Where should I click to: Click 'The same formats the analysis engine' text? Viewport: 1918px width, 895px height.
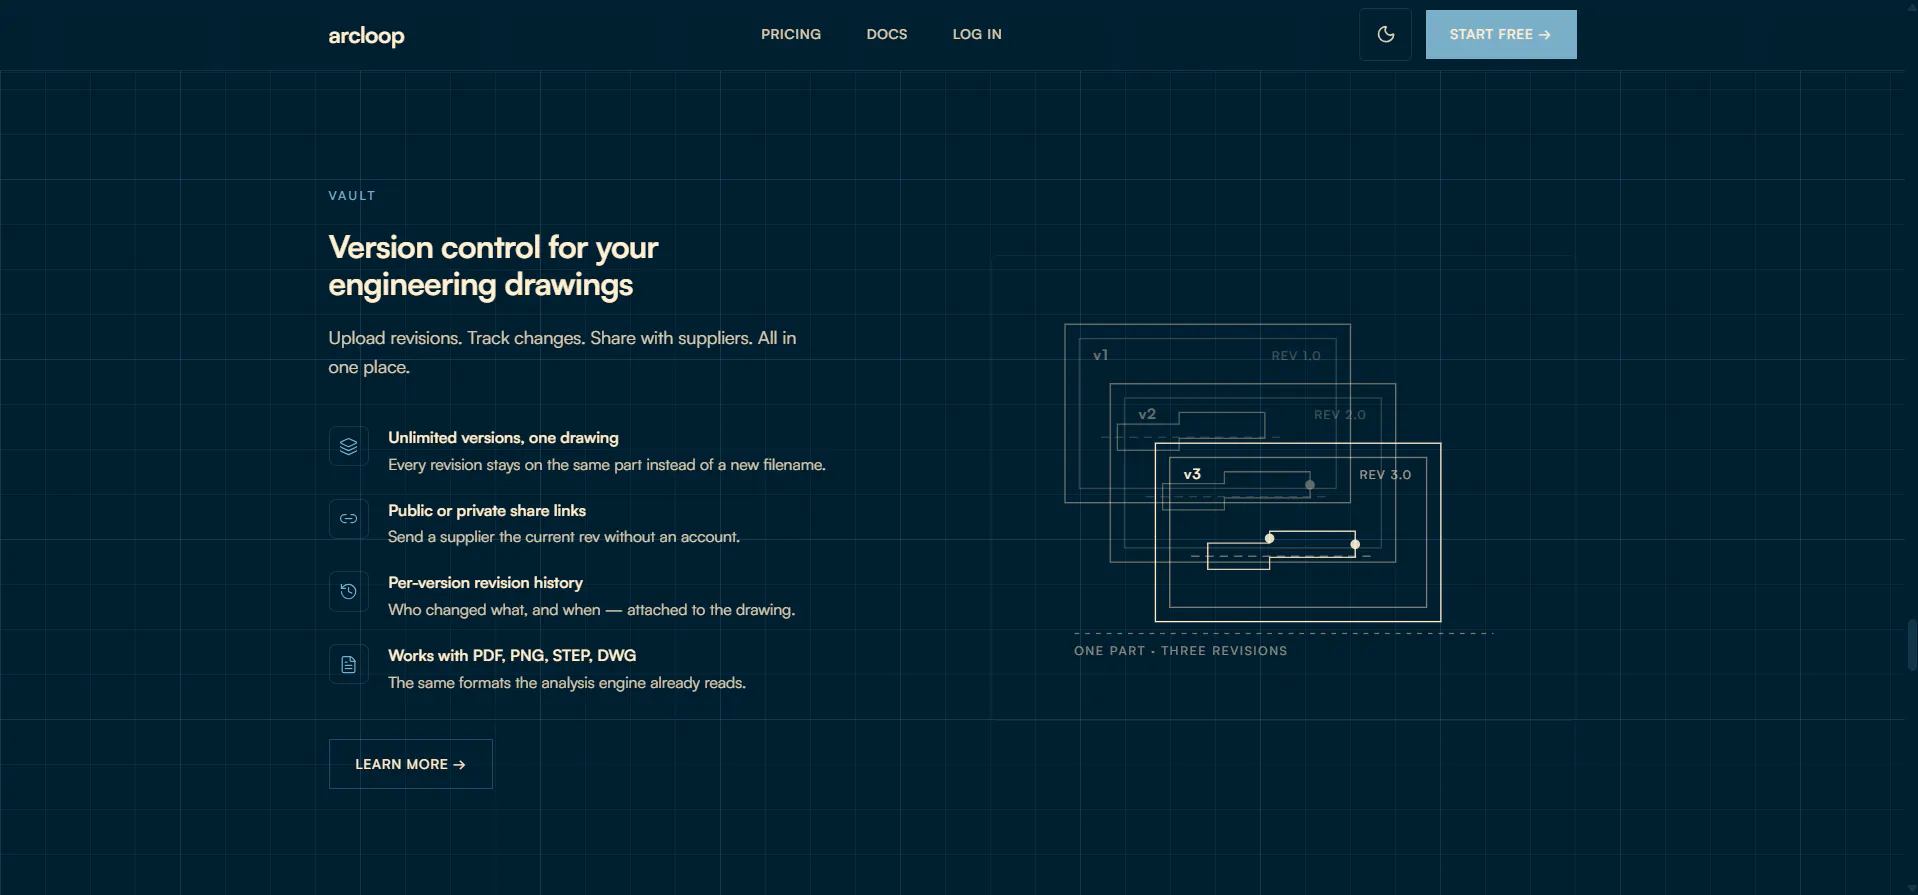567,683
